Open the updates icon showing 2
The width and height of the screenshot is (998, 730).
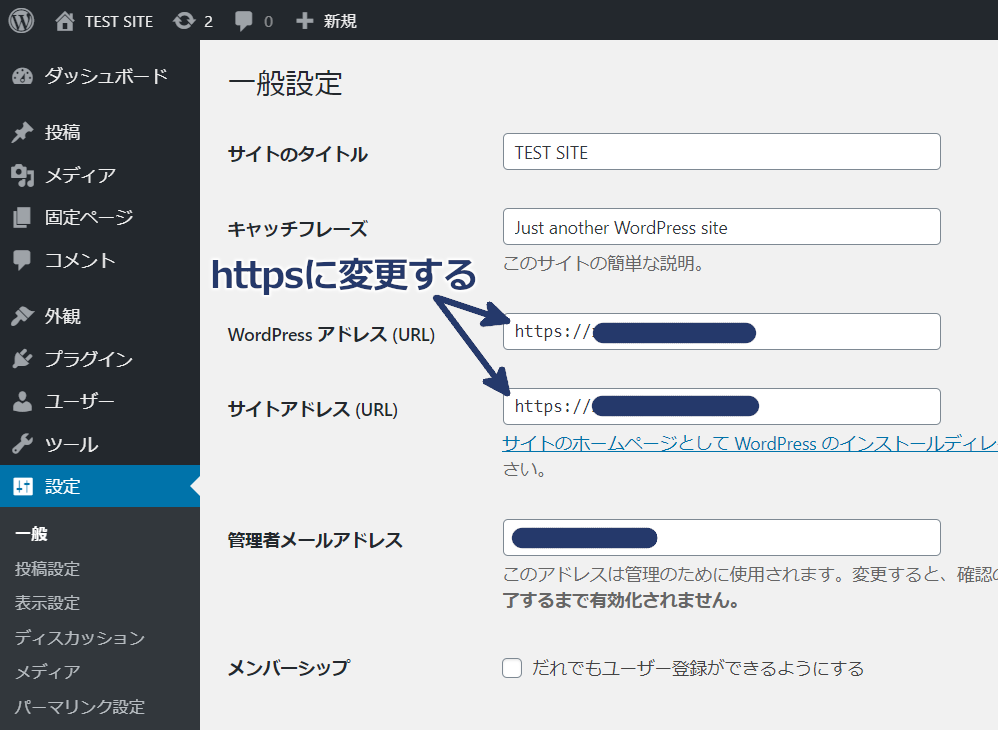(x=184, y=21)
